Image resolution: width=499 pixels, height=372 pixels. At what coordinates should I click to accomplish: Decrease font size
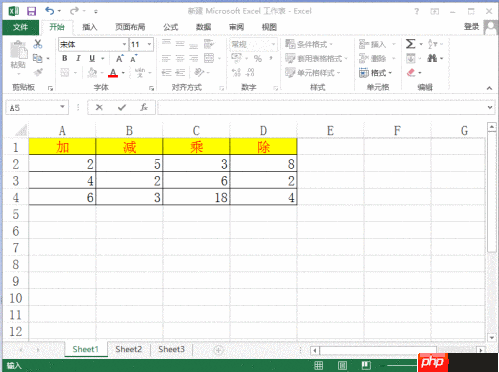pos(133,59)
